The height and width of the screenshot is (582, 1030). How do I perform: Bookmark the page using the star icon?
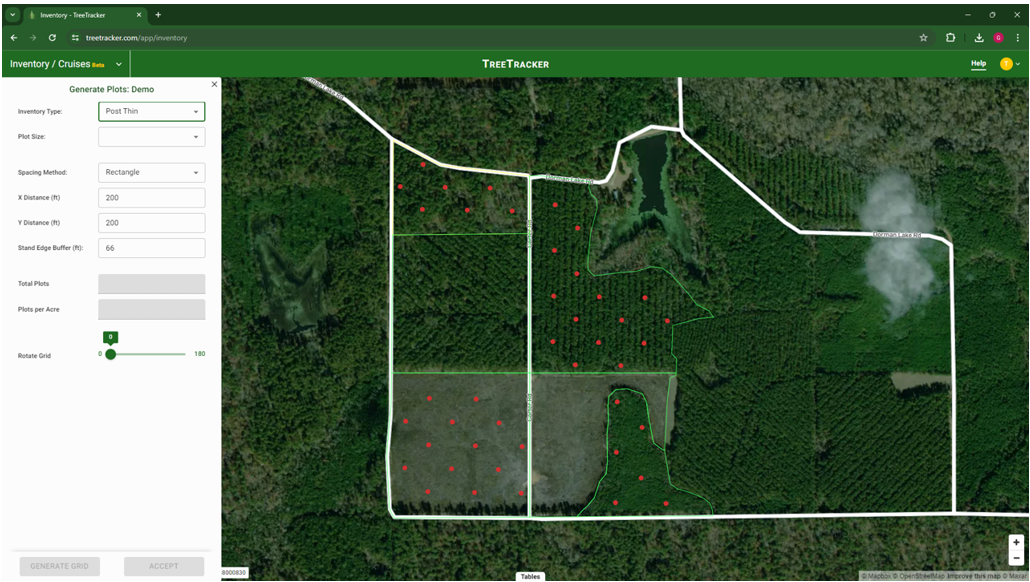(x=922, y=36)
